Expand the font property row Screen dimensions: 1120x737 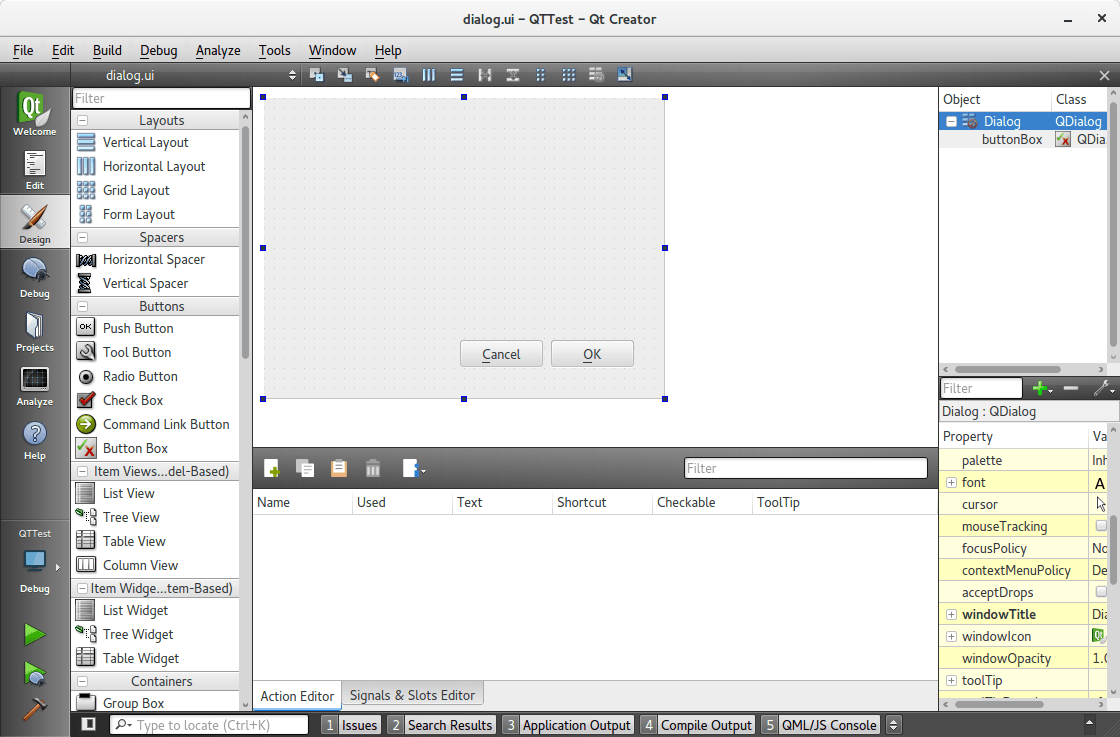click(951, 483)
